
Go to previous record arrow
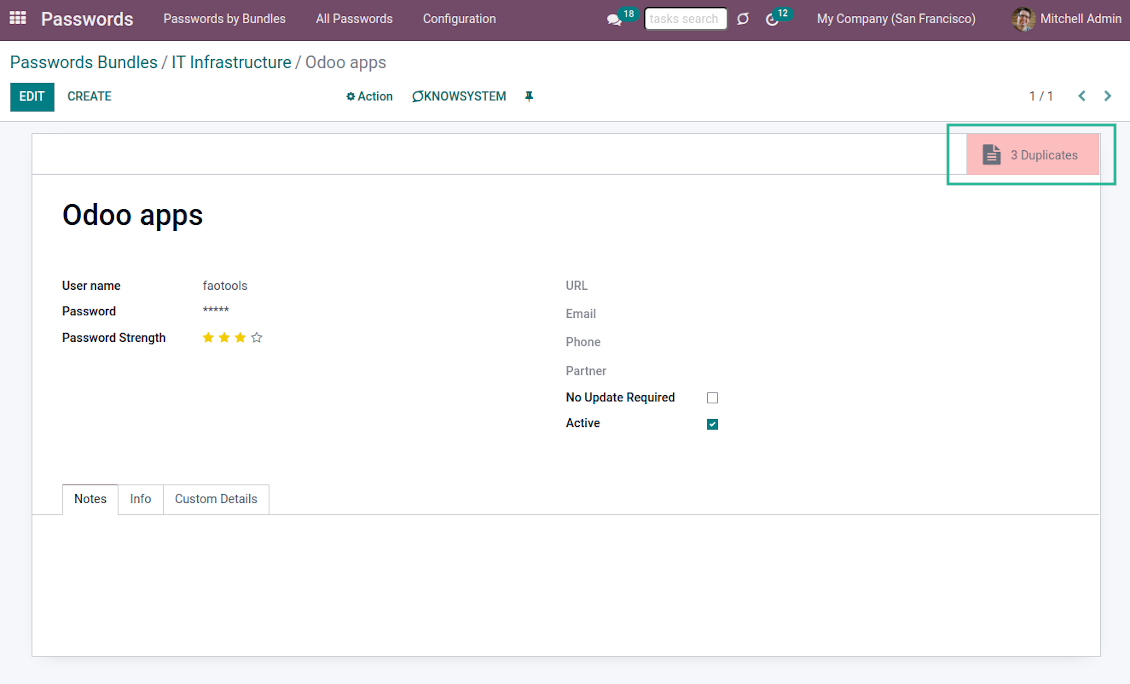(1082, 96)
